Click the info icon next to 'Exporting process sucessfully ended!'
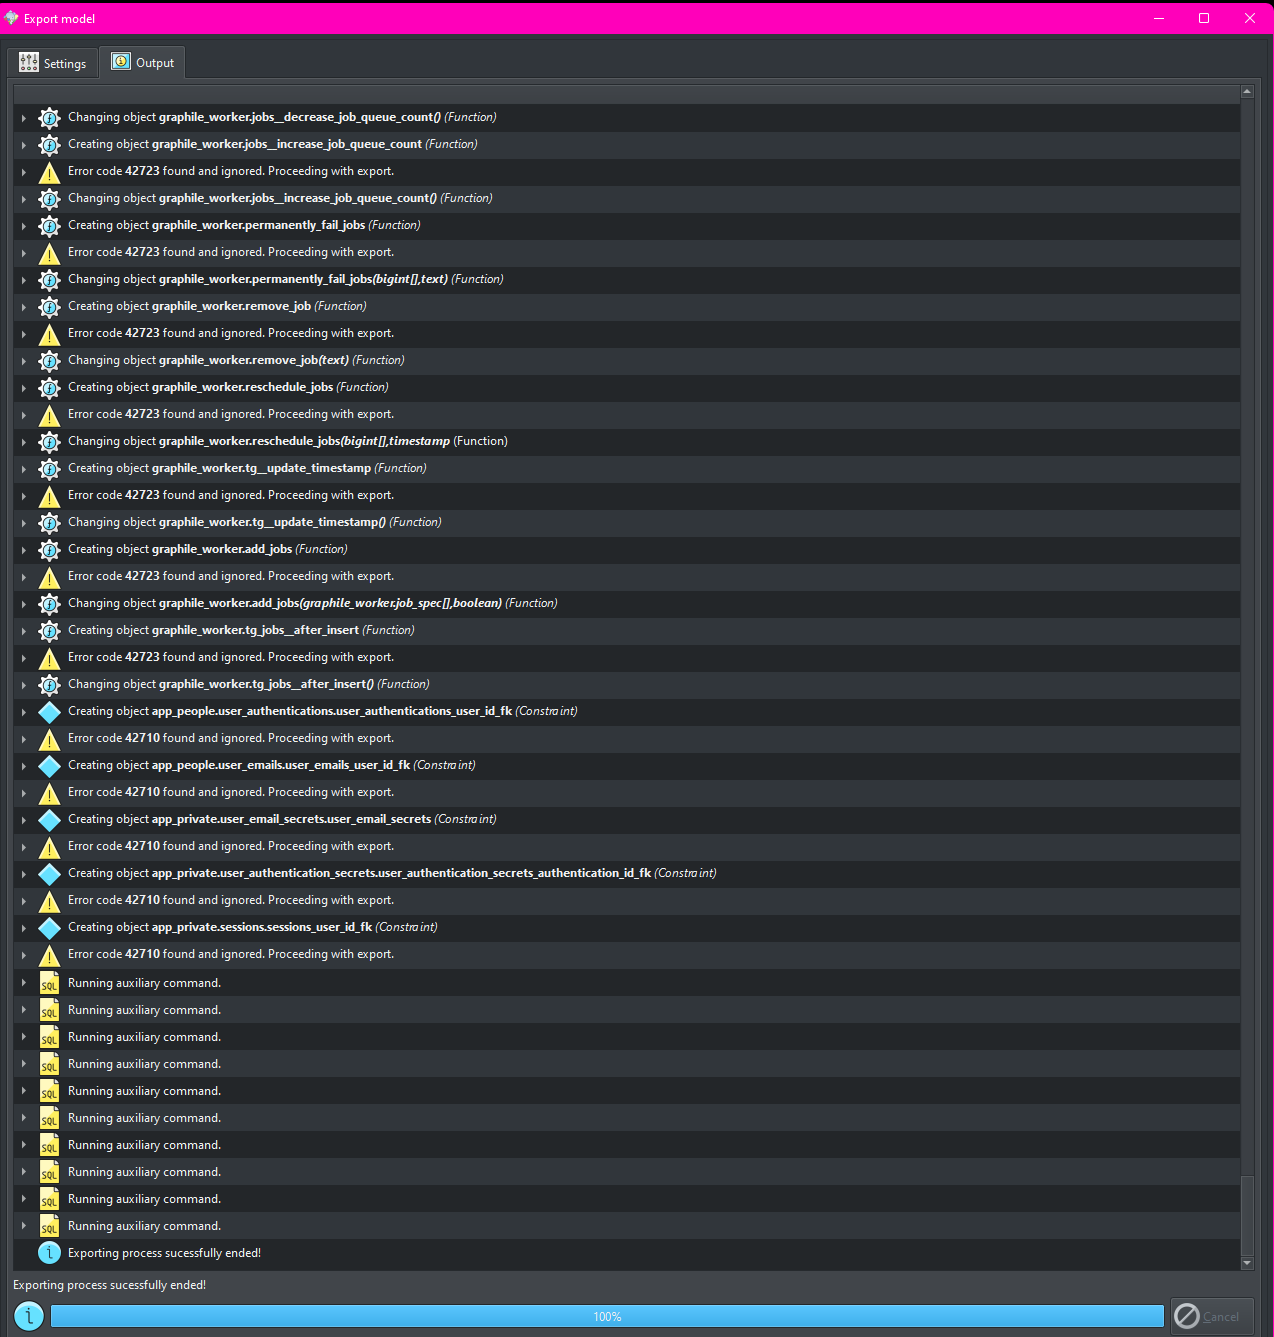Image resolution: width=1274 pixels, height=1337 pixels. tap(49, 1252)
